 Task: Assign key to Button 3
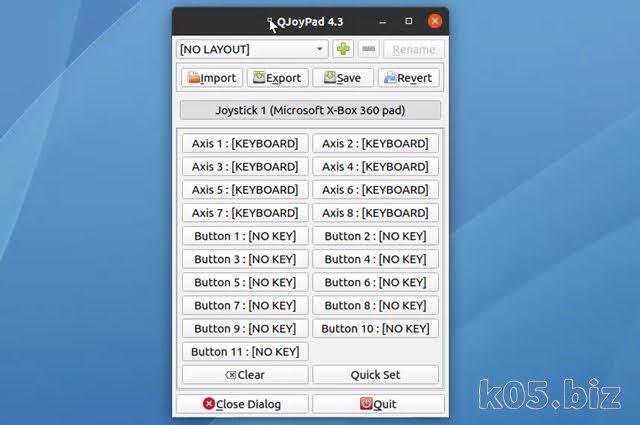[245, 259]
